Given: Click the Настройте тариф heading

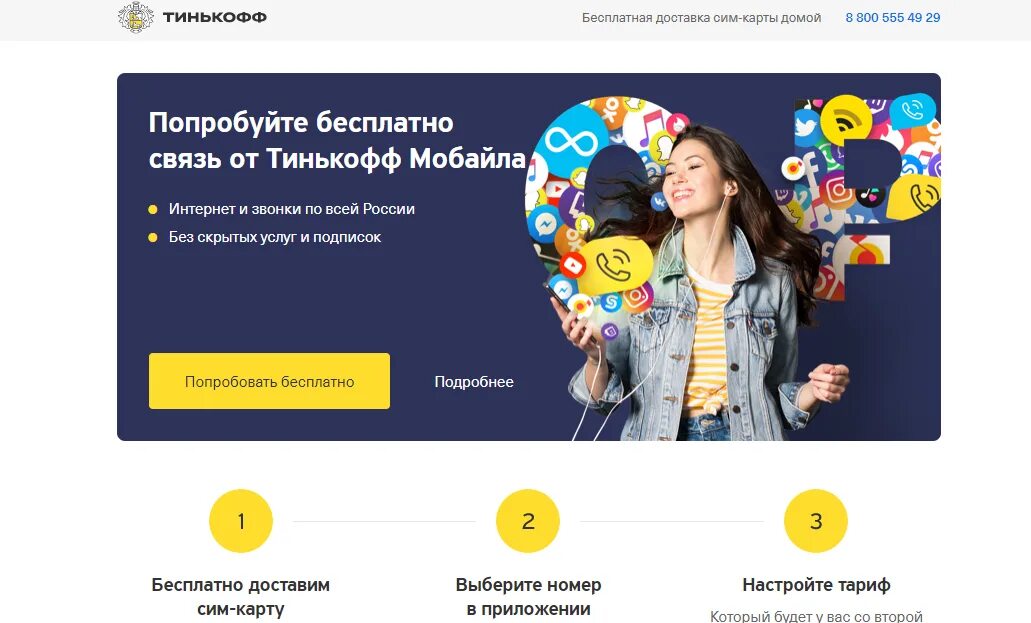Looking at the screenshot, I should (816, 585).
